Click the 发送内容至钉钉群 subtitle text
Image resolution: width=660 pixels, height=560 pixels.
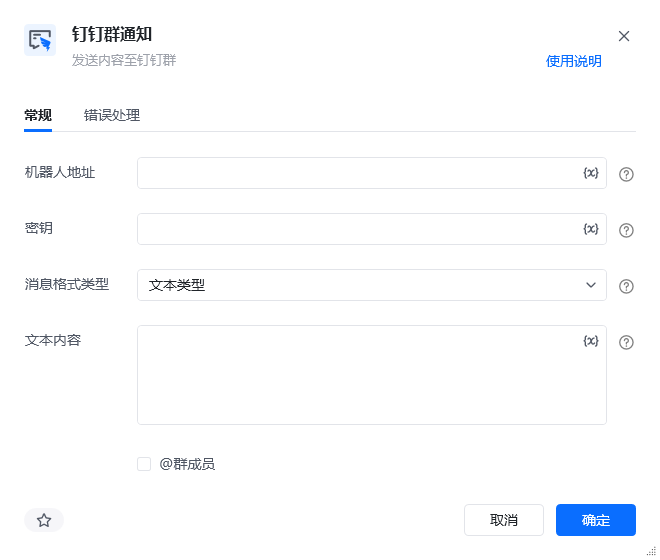tap(124, 60)
